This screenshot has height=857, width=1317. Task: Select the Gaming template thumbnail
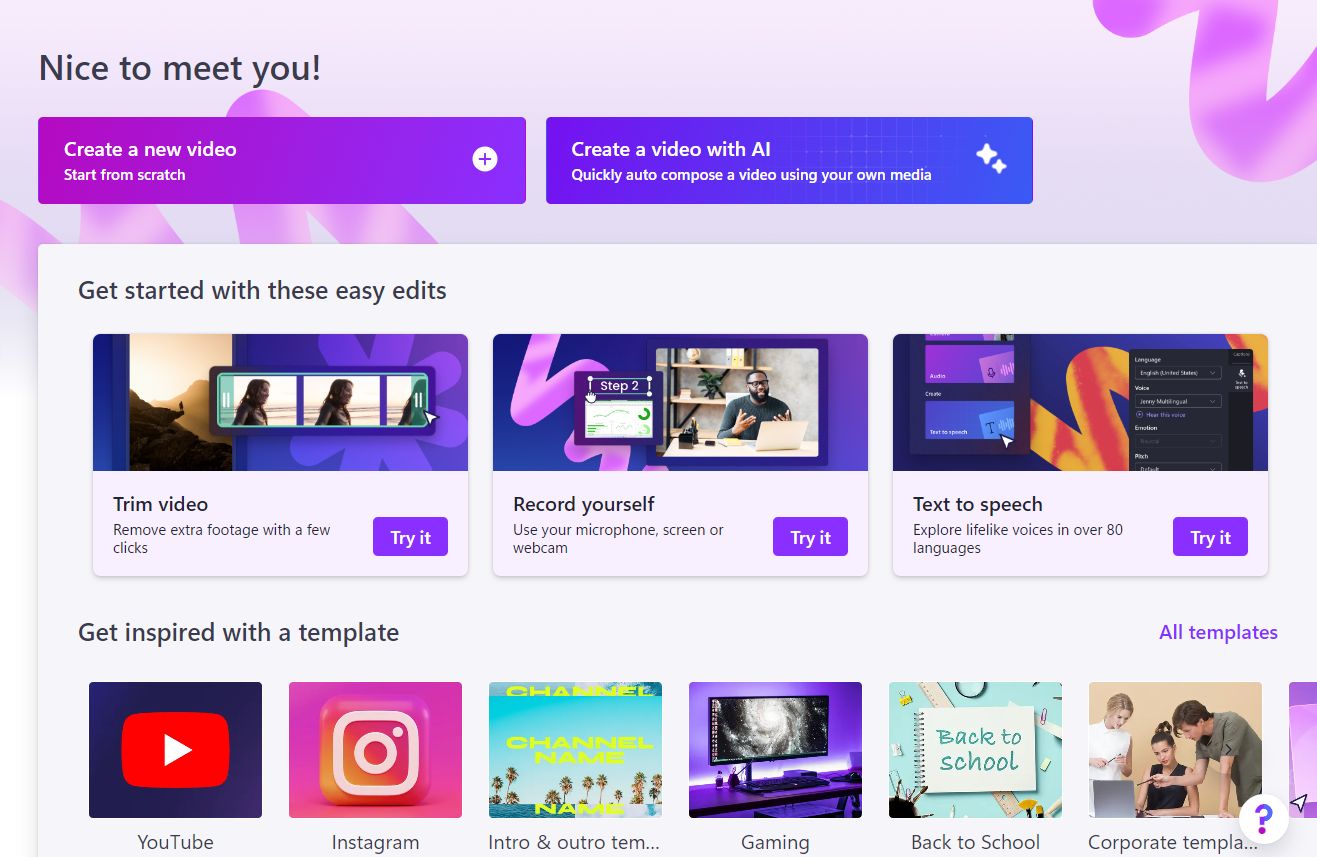click(775, 750)
